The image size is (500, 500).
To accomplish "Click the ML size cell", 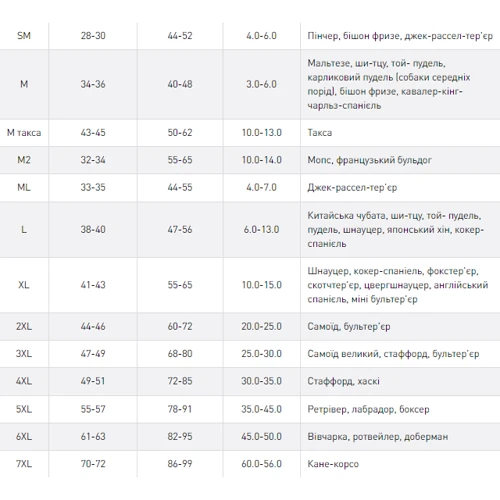I will [24, 187].
